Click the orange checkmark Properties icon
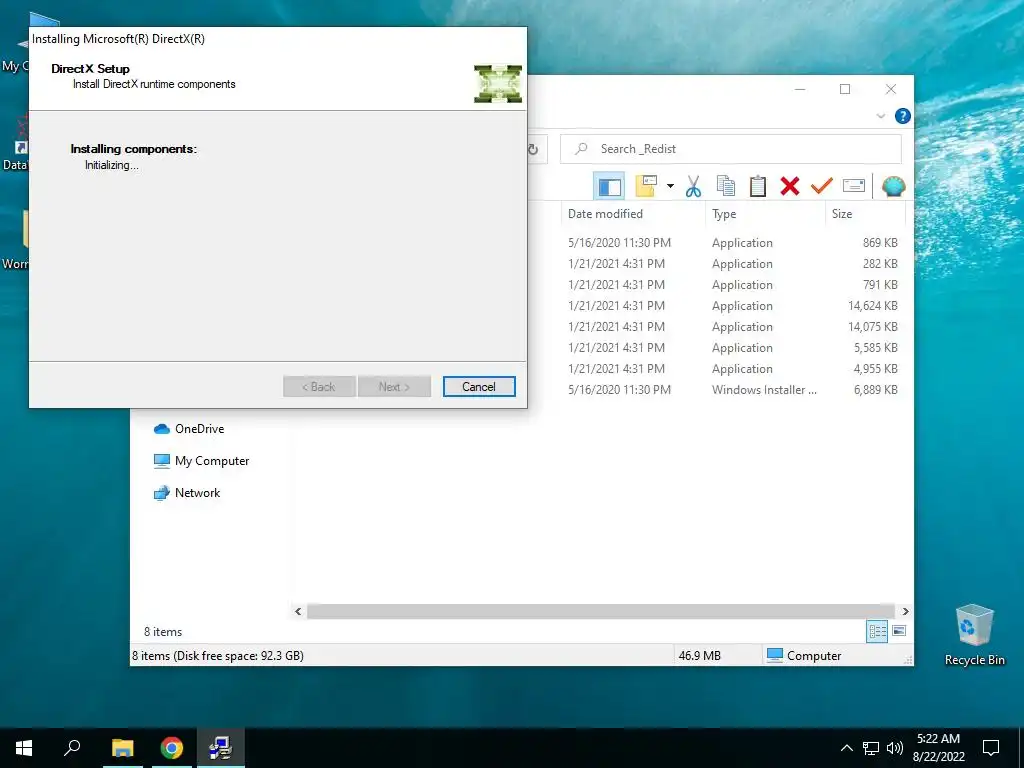The height and width of the screenshot is (768, 1024). click(822, 186)
